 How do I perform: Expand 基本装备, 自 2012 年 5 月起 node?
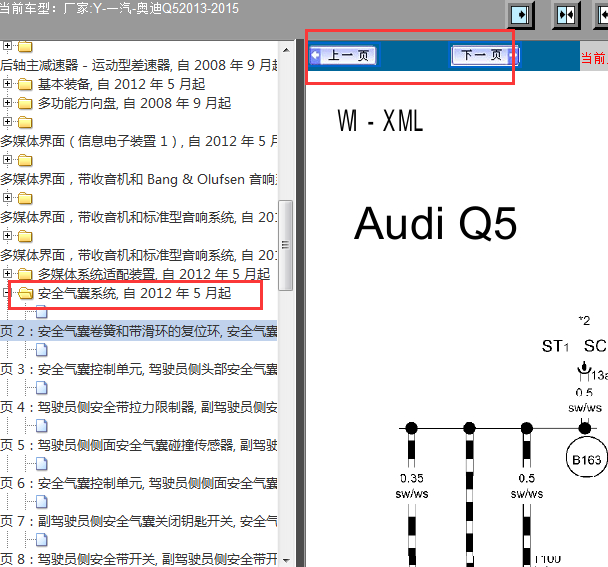[x=7, y=83]
